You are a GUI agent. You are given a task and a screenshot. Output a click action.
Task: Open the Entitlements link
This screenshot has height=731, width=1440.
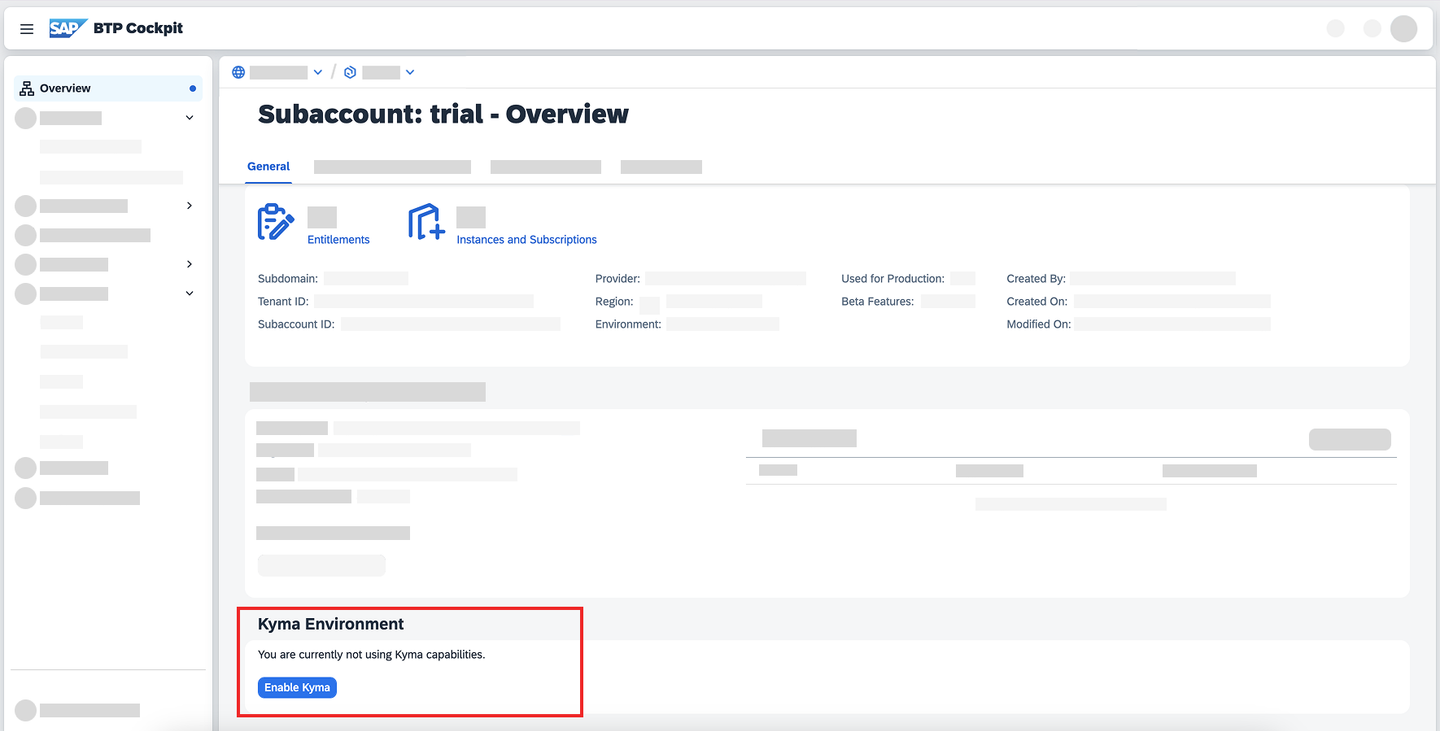pos(339,240)
